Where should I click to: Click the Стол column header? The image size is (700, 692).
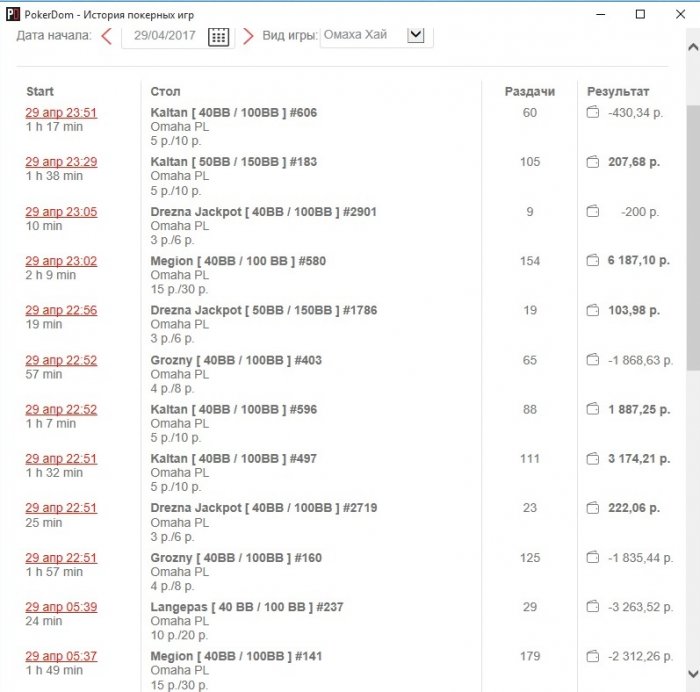point(165,92)
